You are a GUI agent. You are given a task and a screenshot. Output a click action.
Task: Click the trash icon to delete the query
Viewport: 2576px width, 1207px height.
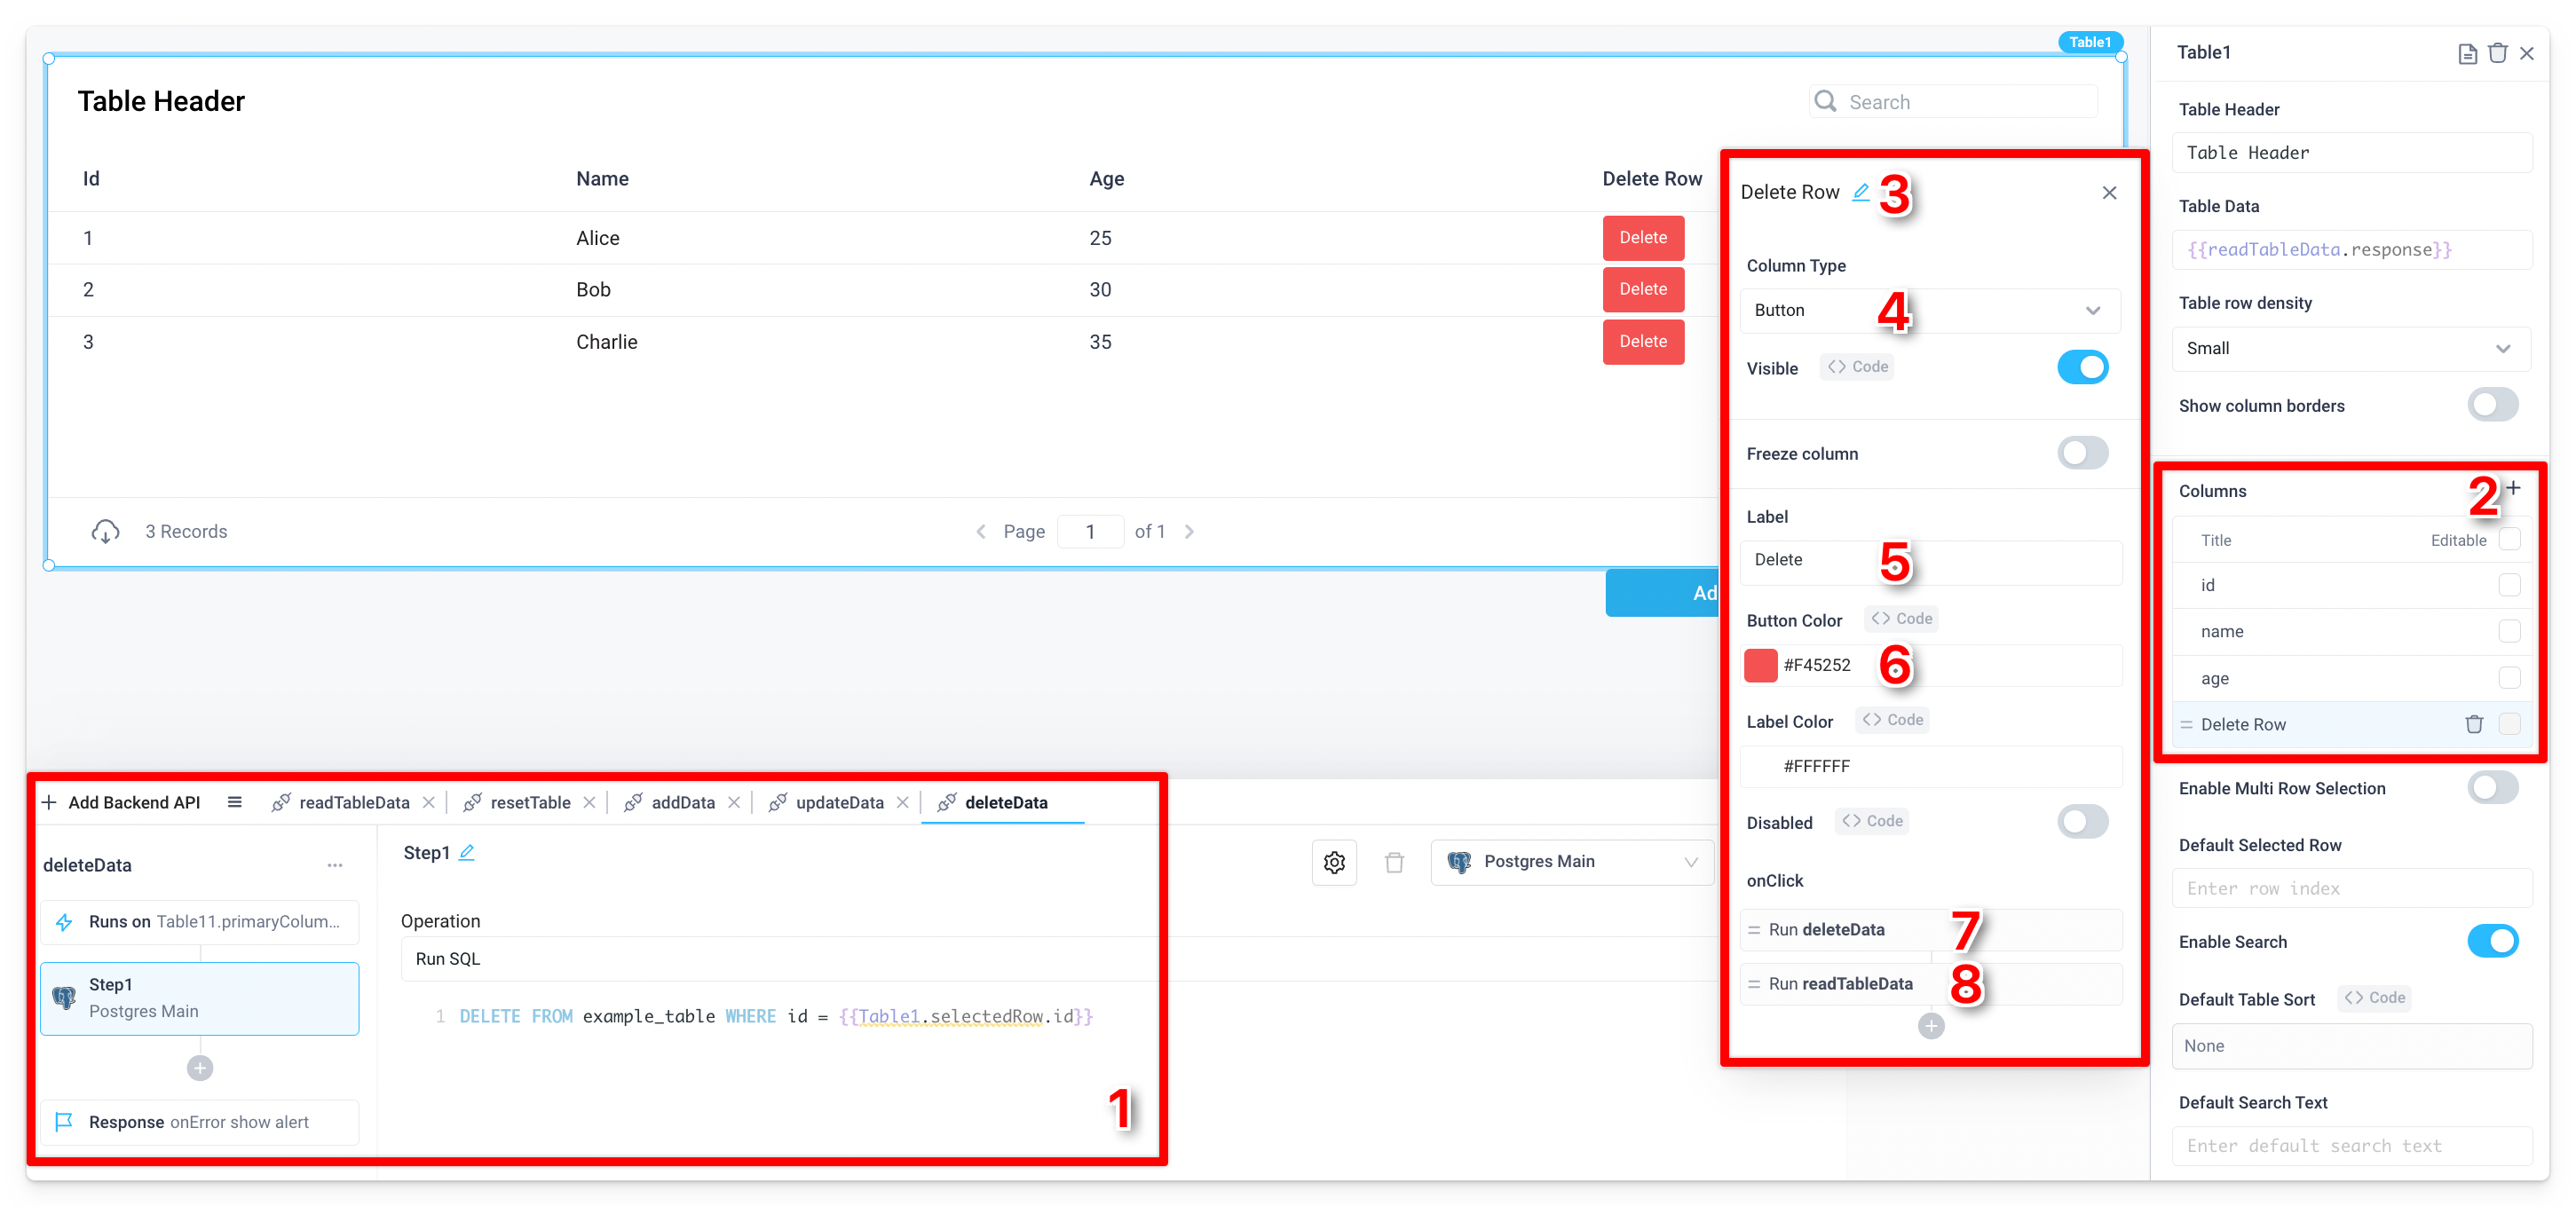[x=1395, y=861]
